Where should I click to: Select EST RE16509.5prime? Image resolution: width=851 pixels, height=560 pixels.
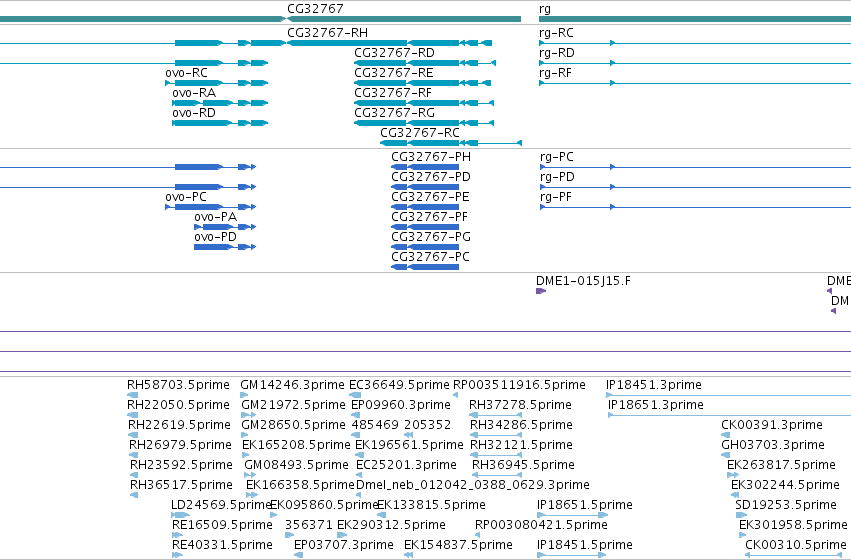pos(222,525)
